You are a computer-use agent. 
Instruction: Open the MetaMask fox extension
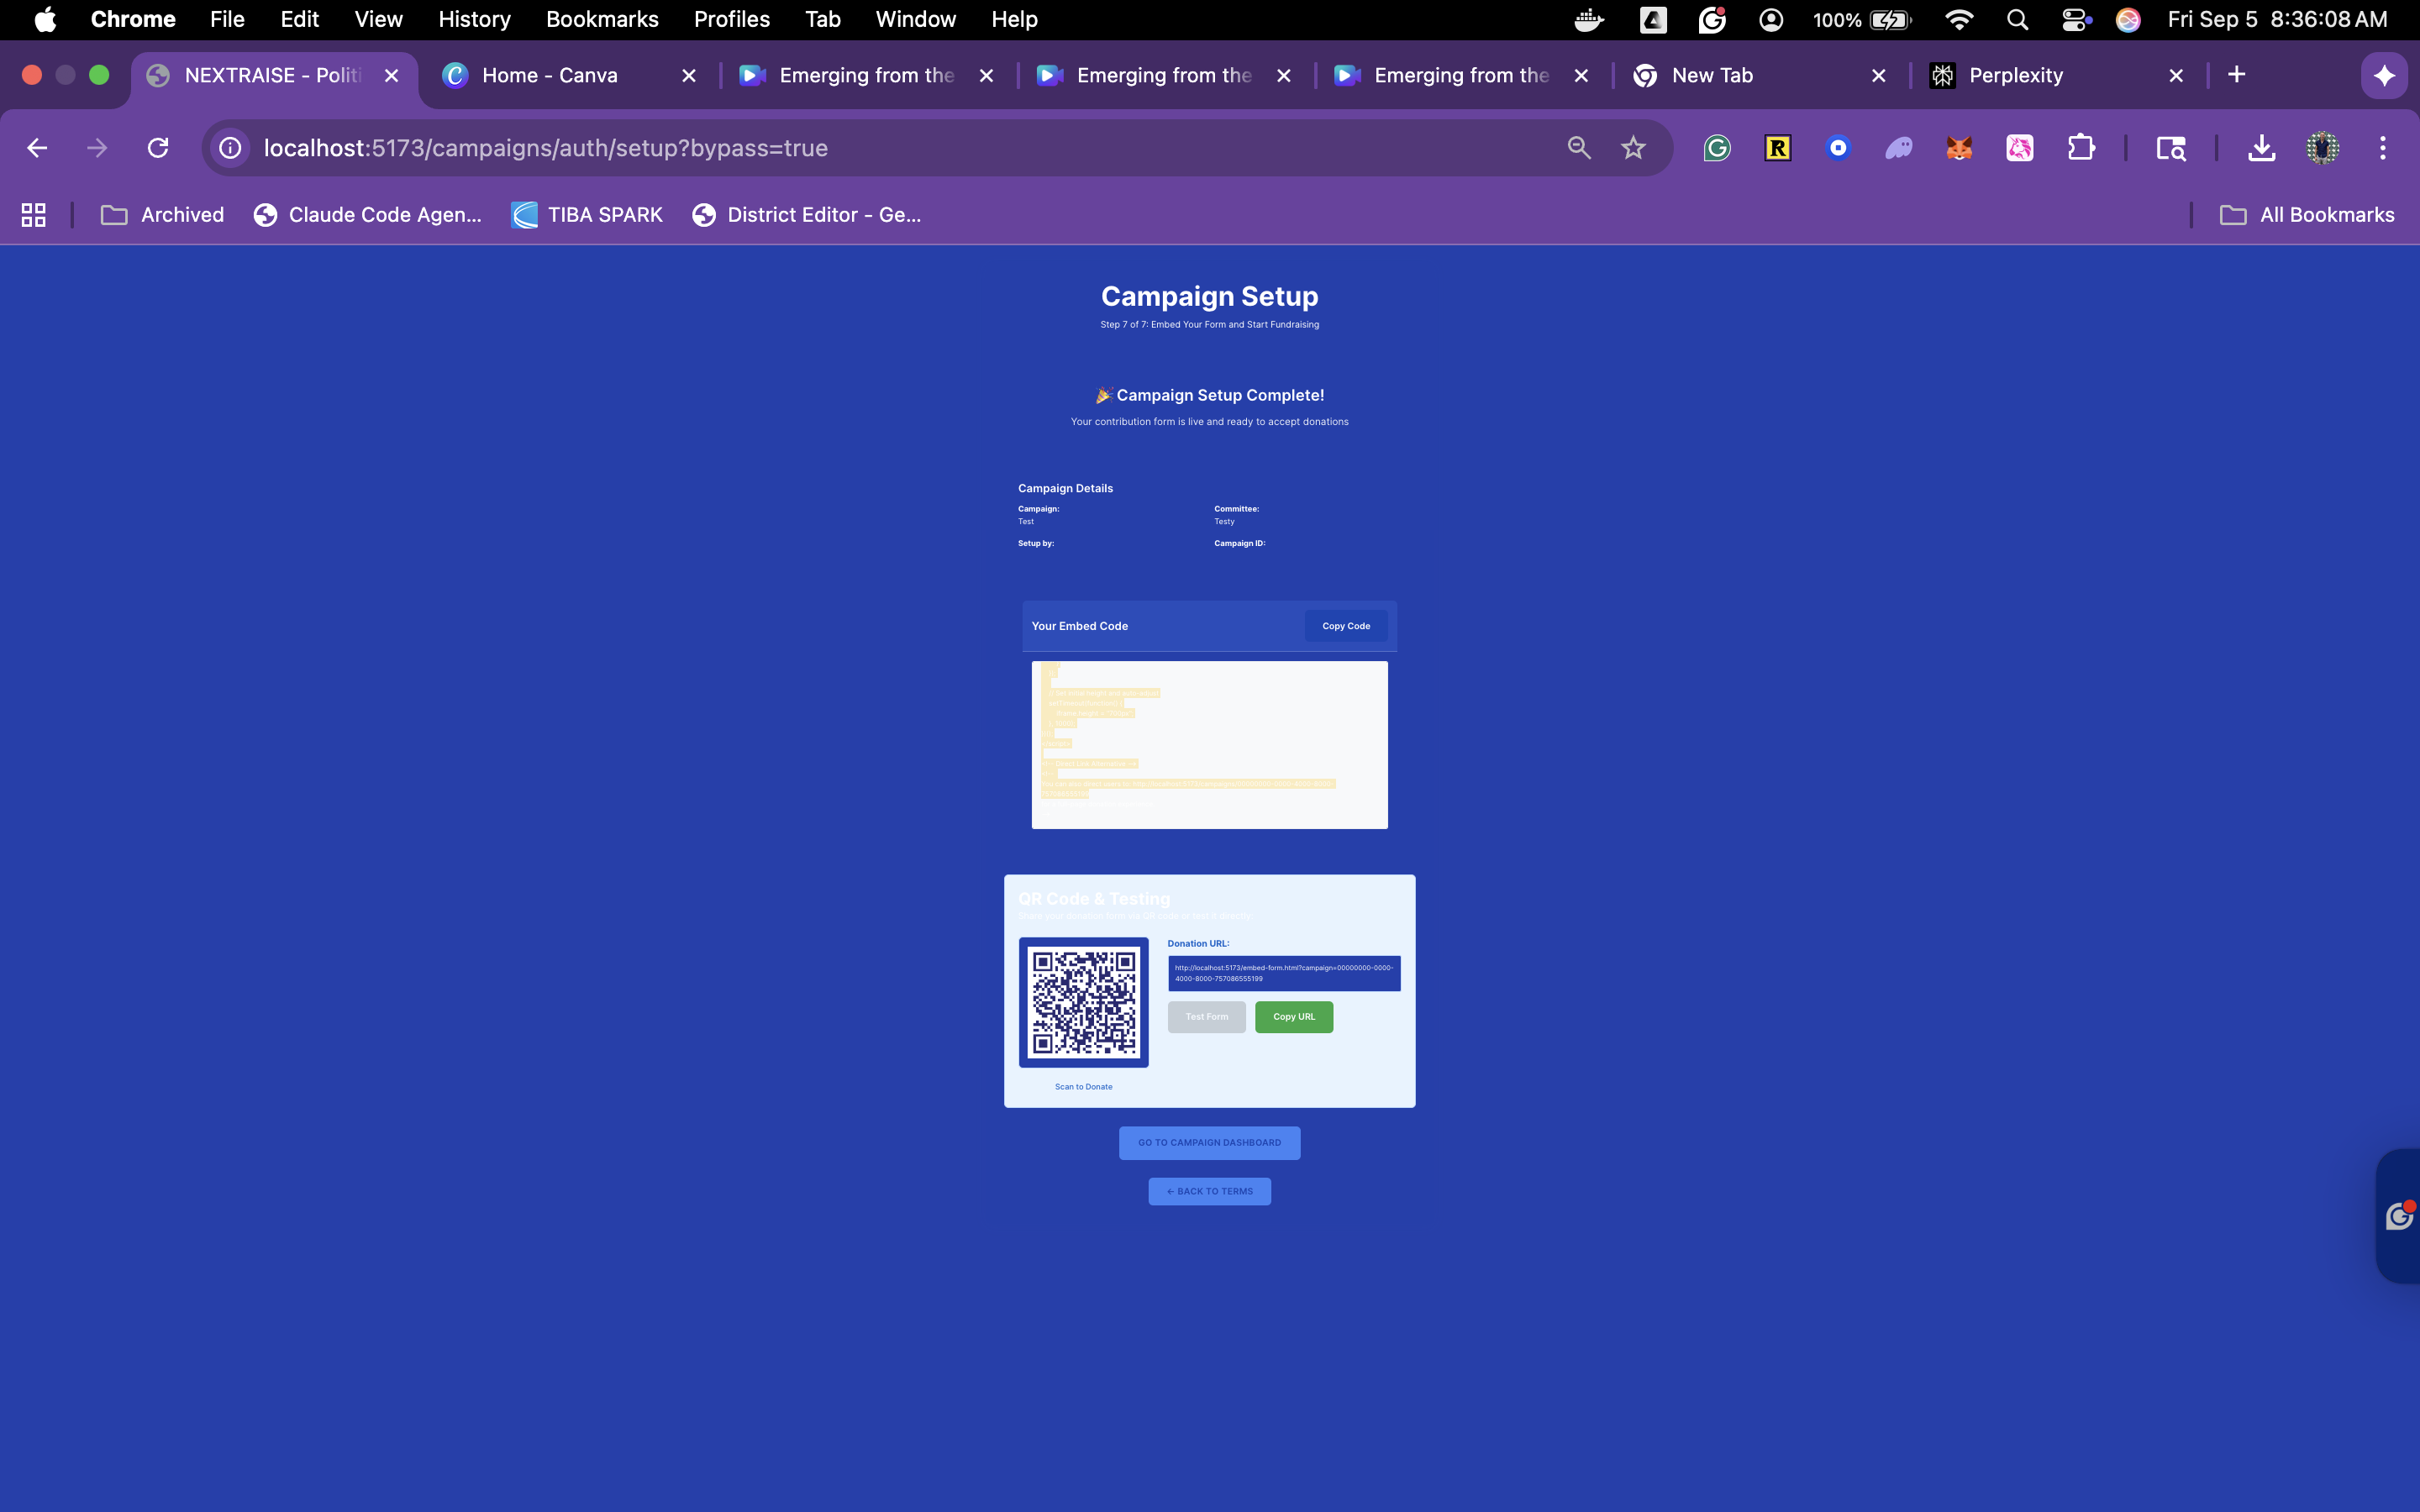tap(1959, 148)
